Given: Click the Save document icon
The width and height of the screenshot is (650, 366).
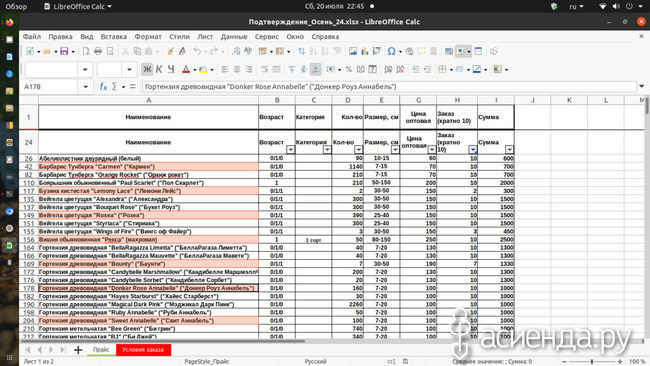Looking at the screenshot, I should coord(64,51).
